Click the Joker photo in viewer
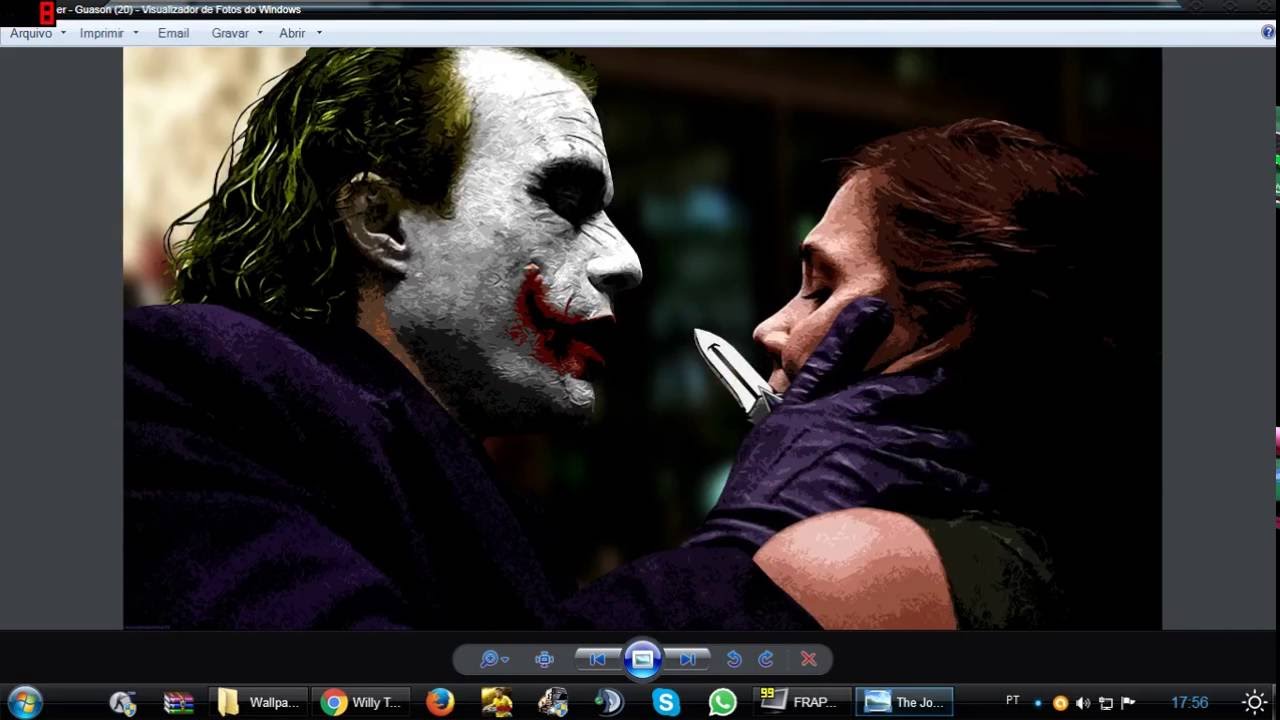This screenshot has height=720, width=1280. point(642,338)
